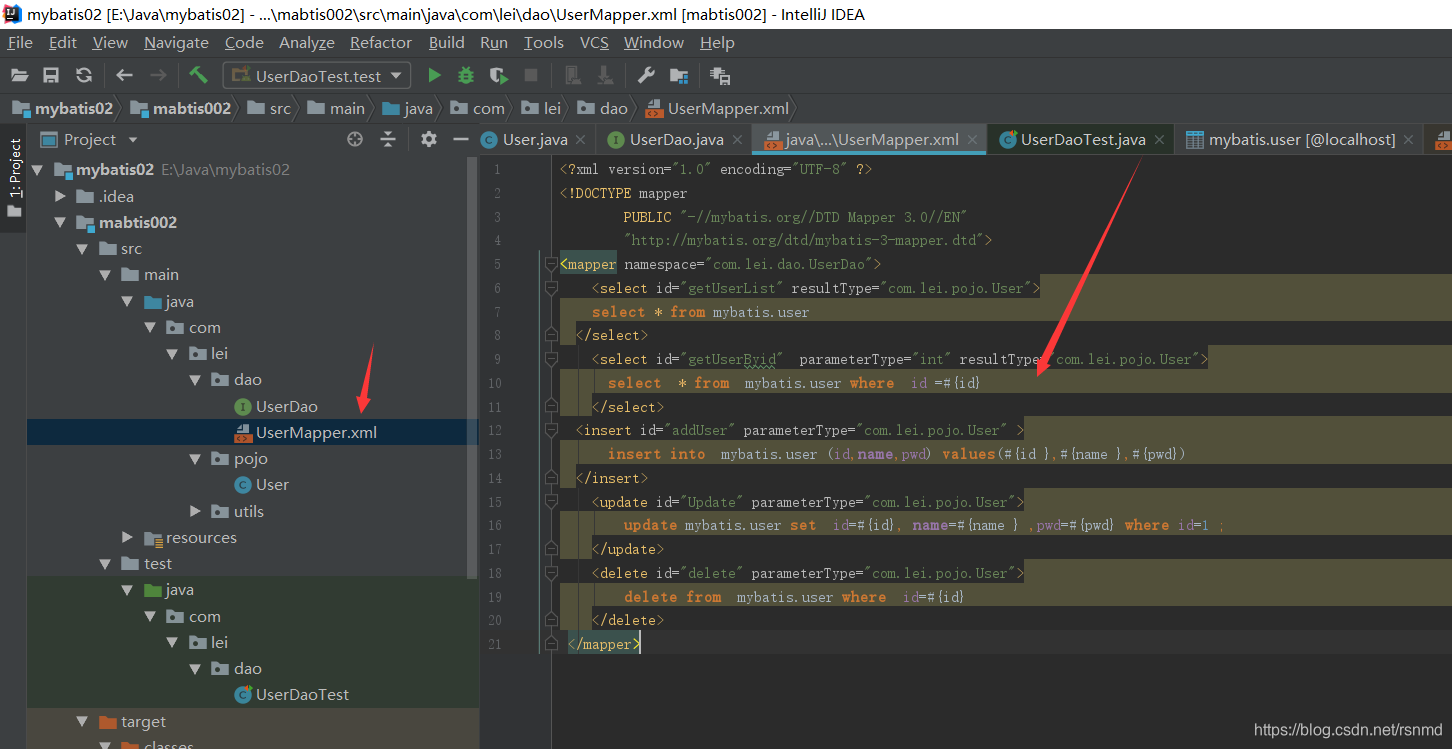Viewport: 1452px width, 749px height.
Task: Click fold marker at closing mapper line 21
Action: (x=551, y=645)
